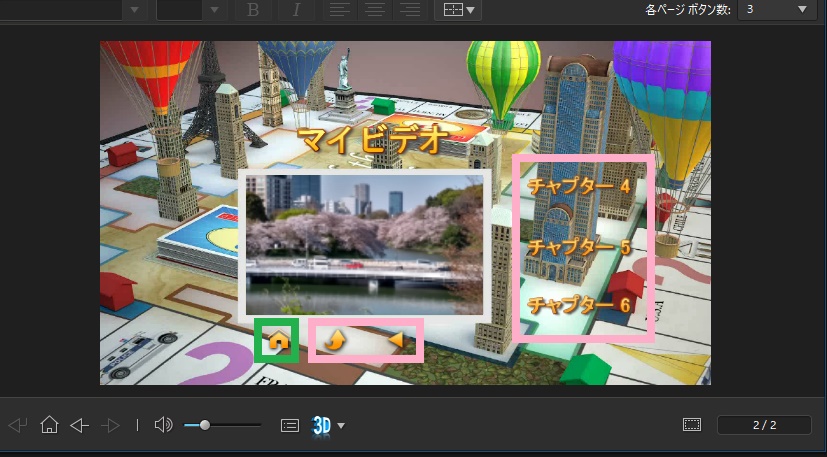
Task: Mute audio with the speaker icon
Action: pyautogui.click(x=164, y=425)
